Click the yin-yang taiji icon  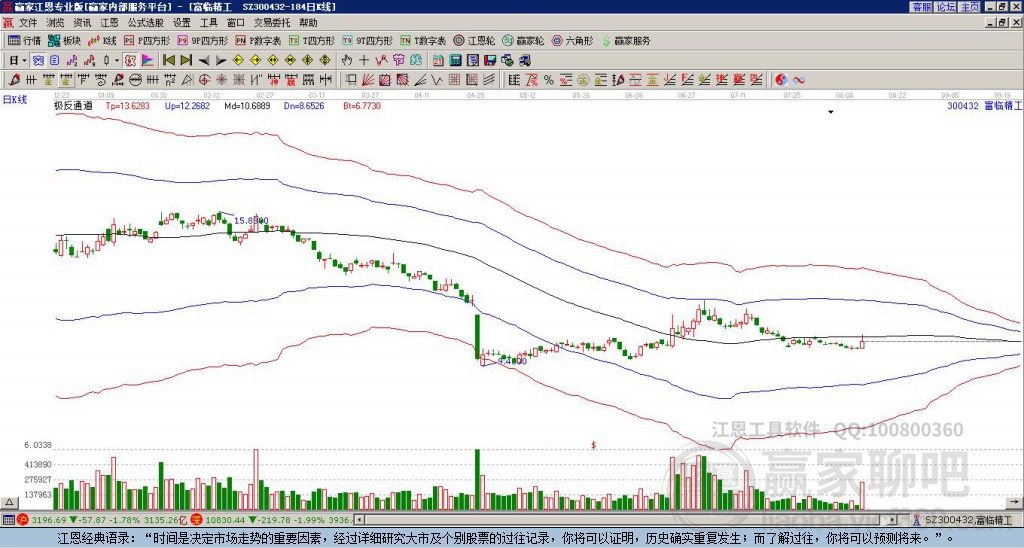(x=781, y=80)
